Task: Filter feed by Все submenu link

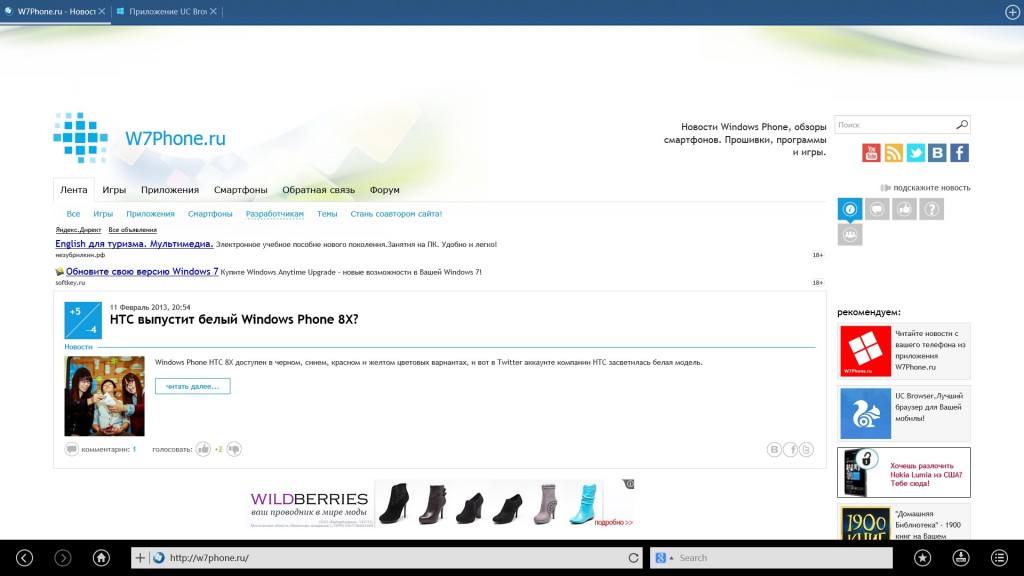Action: (x=73, y=214)
